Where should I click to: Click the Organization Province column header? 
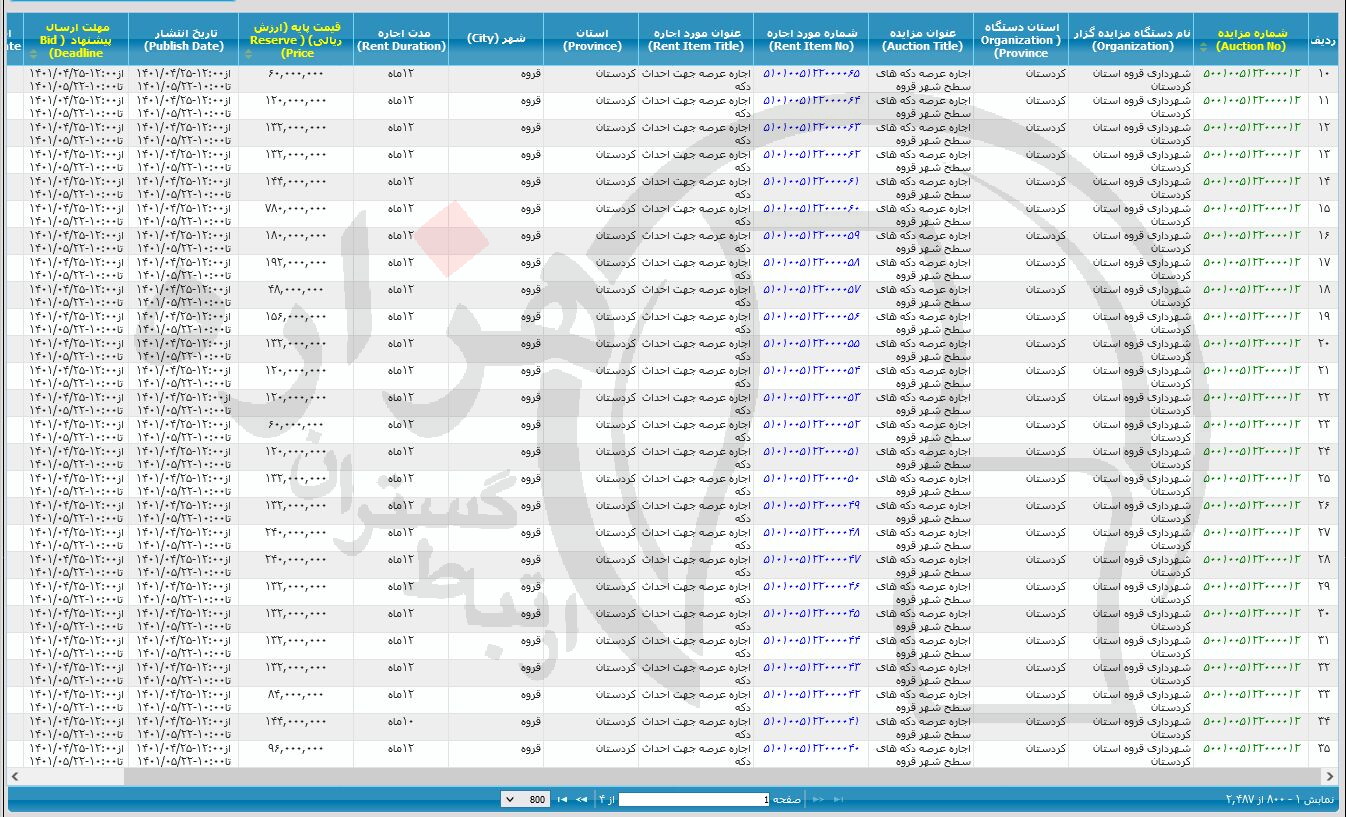[1021, 39]
